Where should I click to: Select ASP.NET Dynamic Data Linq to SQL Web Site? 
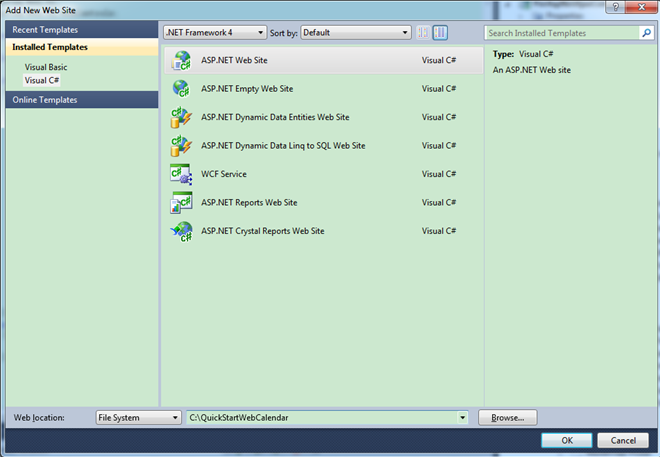pyautogui.click(x=283, y=146)
